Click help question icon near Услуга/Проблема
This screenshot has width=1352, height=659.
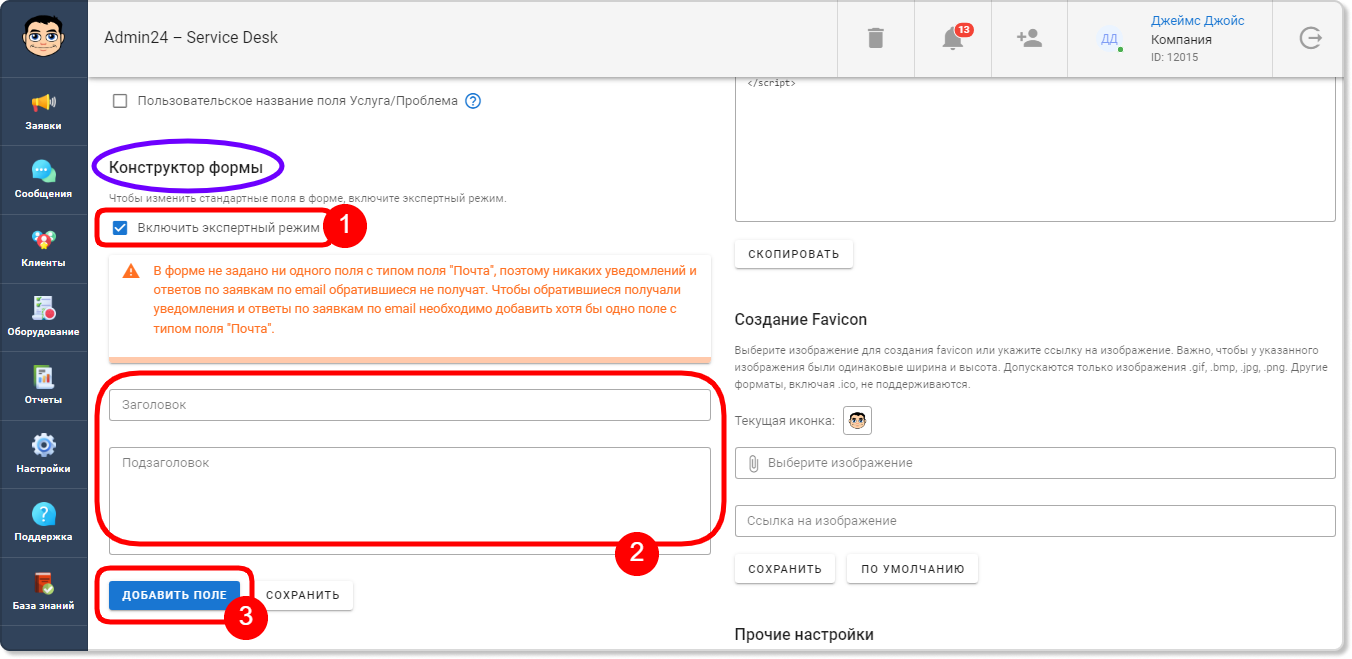[474, 101]
